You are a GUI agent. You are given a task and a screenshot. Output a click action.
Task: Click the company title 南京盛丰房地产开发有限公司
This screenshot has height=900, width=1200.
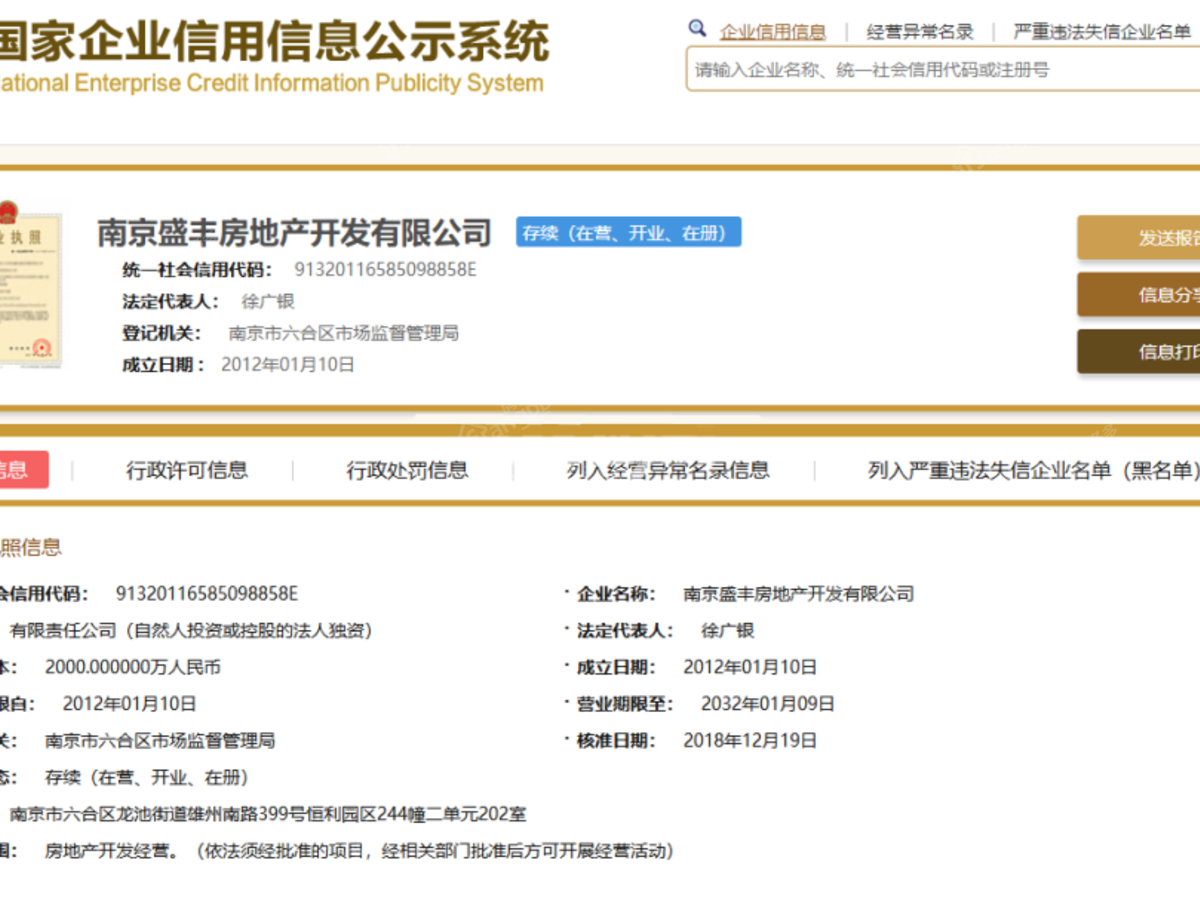click(294, 232)
